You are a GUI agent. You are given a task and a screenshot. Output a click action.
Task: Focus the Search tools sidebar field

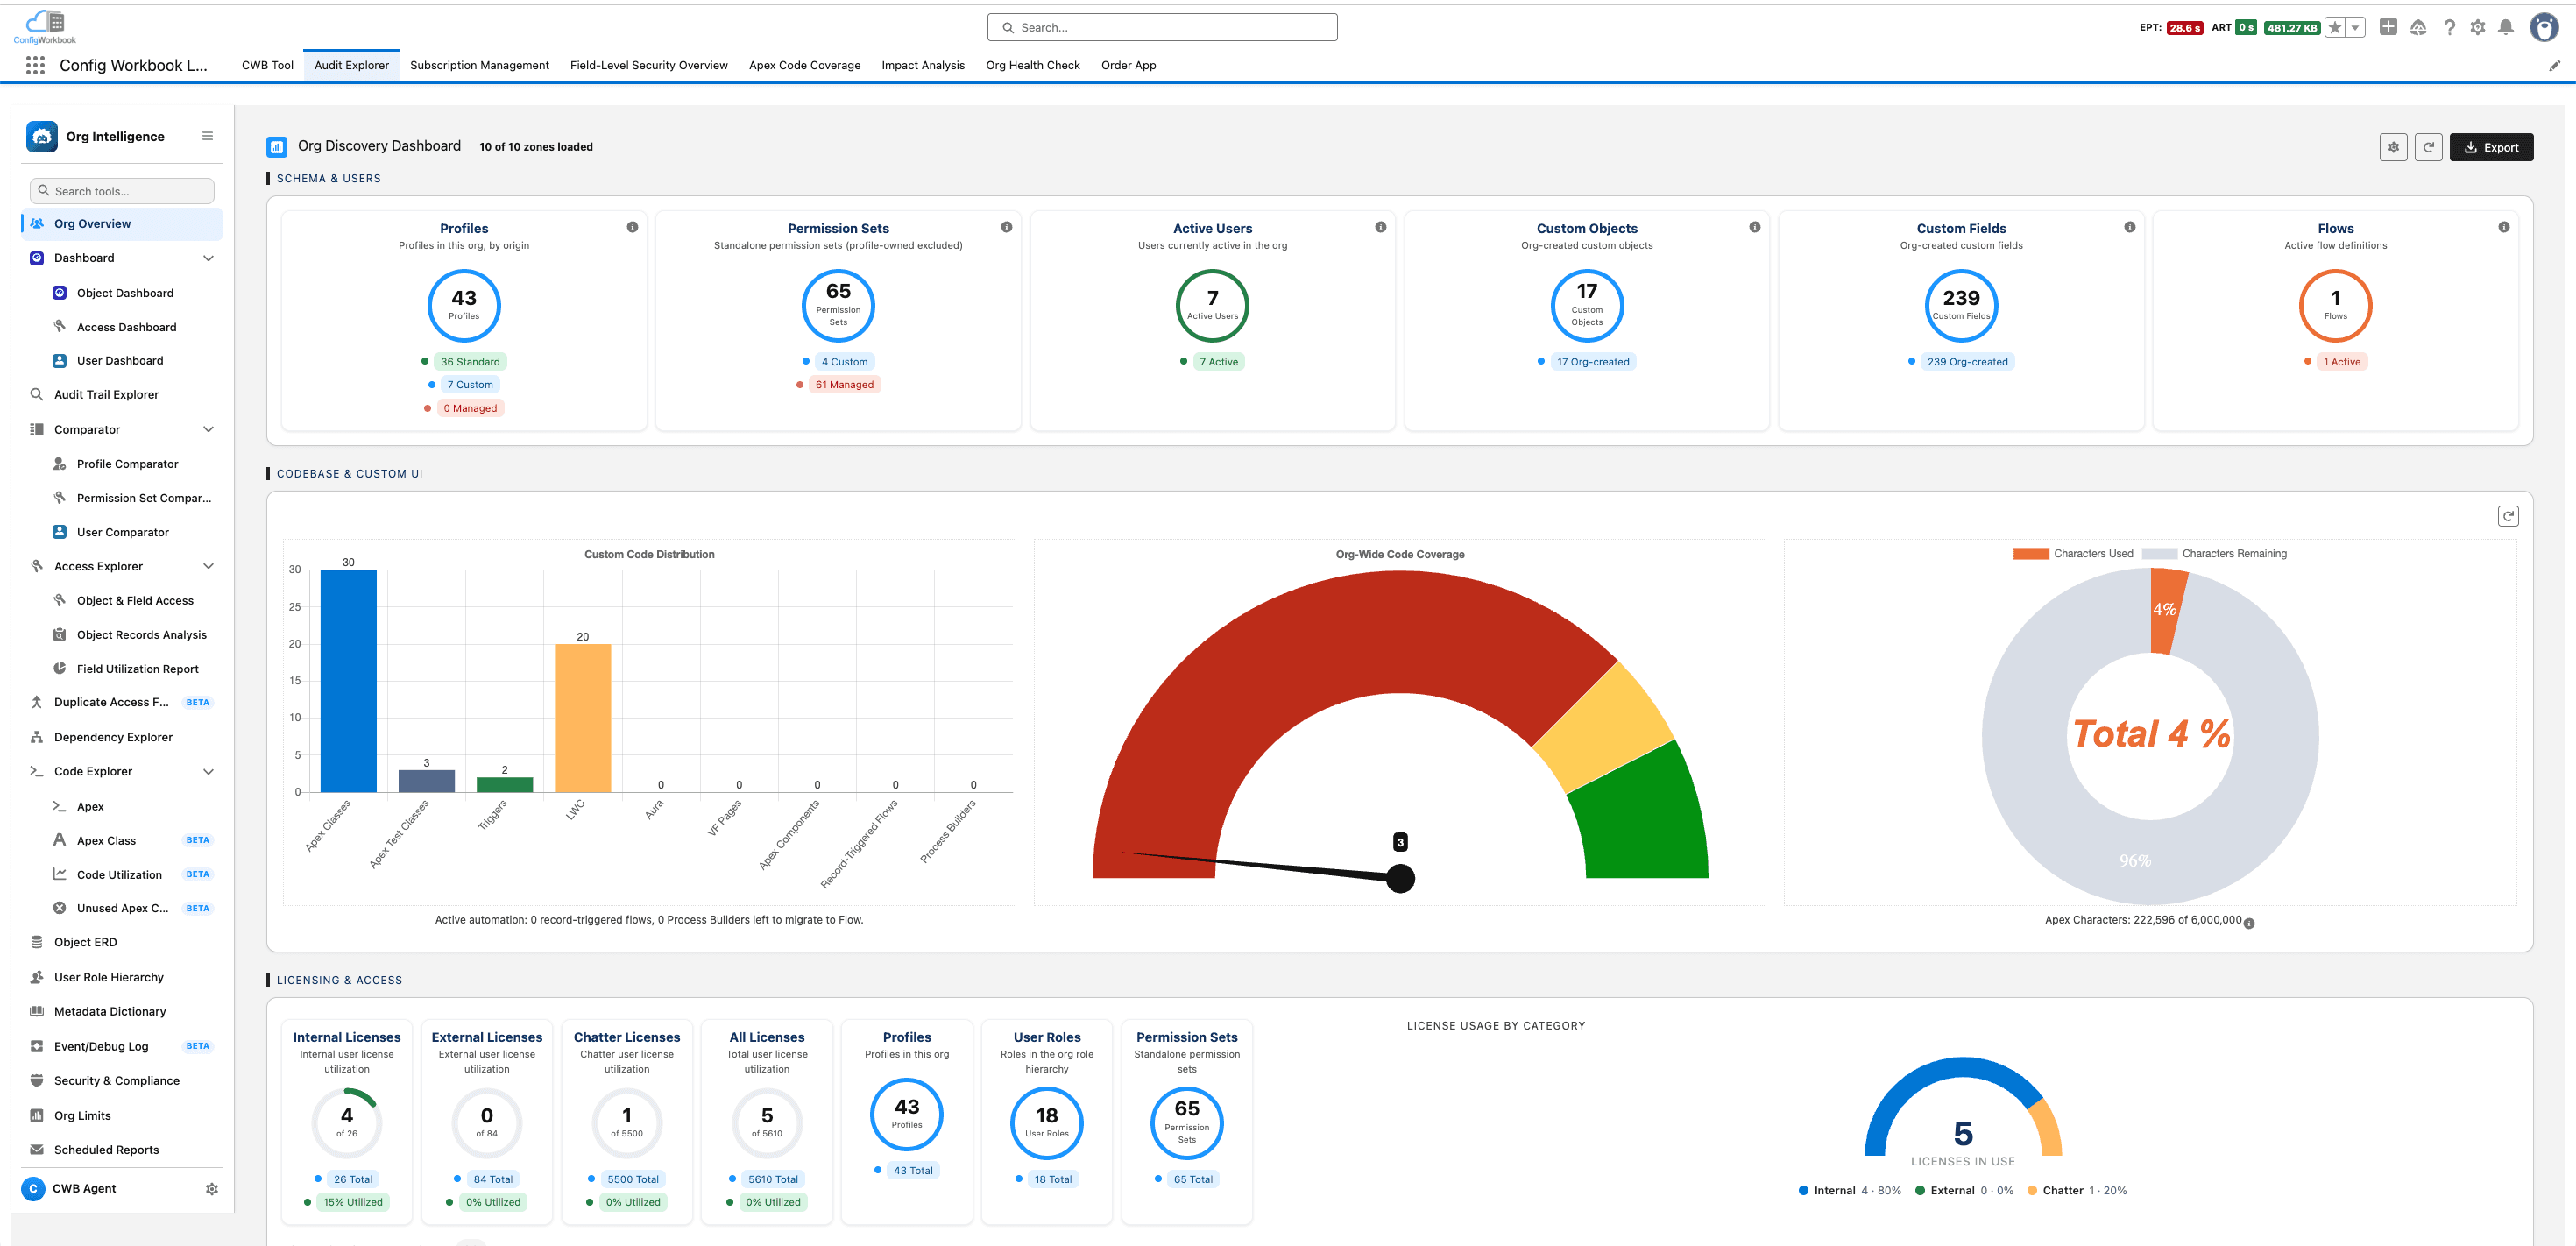pyautogui.click(x=122, y=191)
